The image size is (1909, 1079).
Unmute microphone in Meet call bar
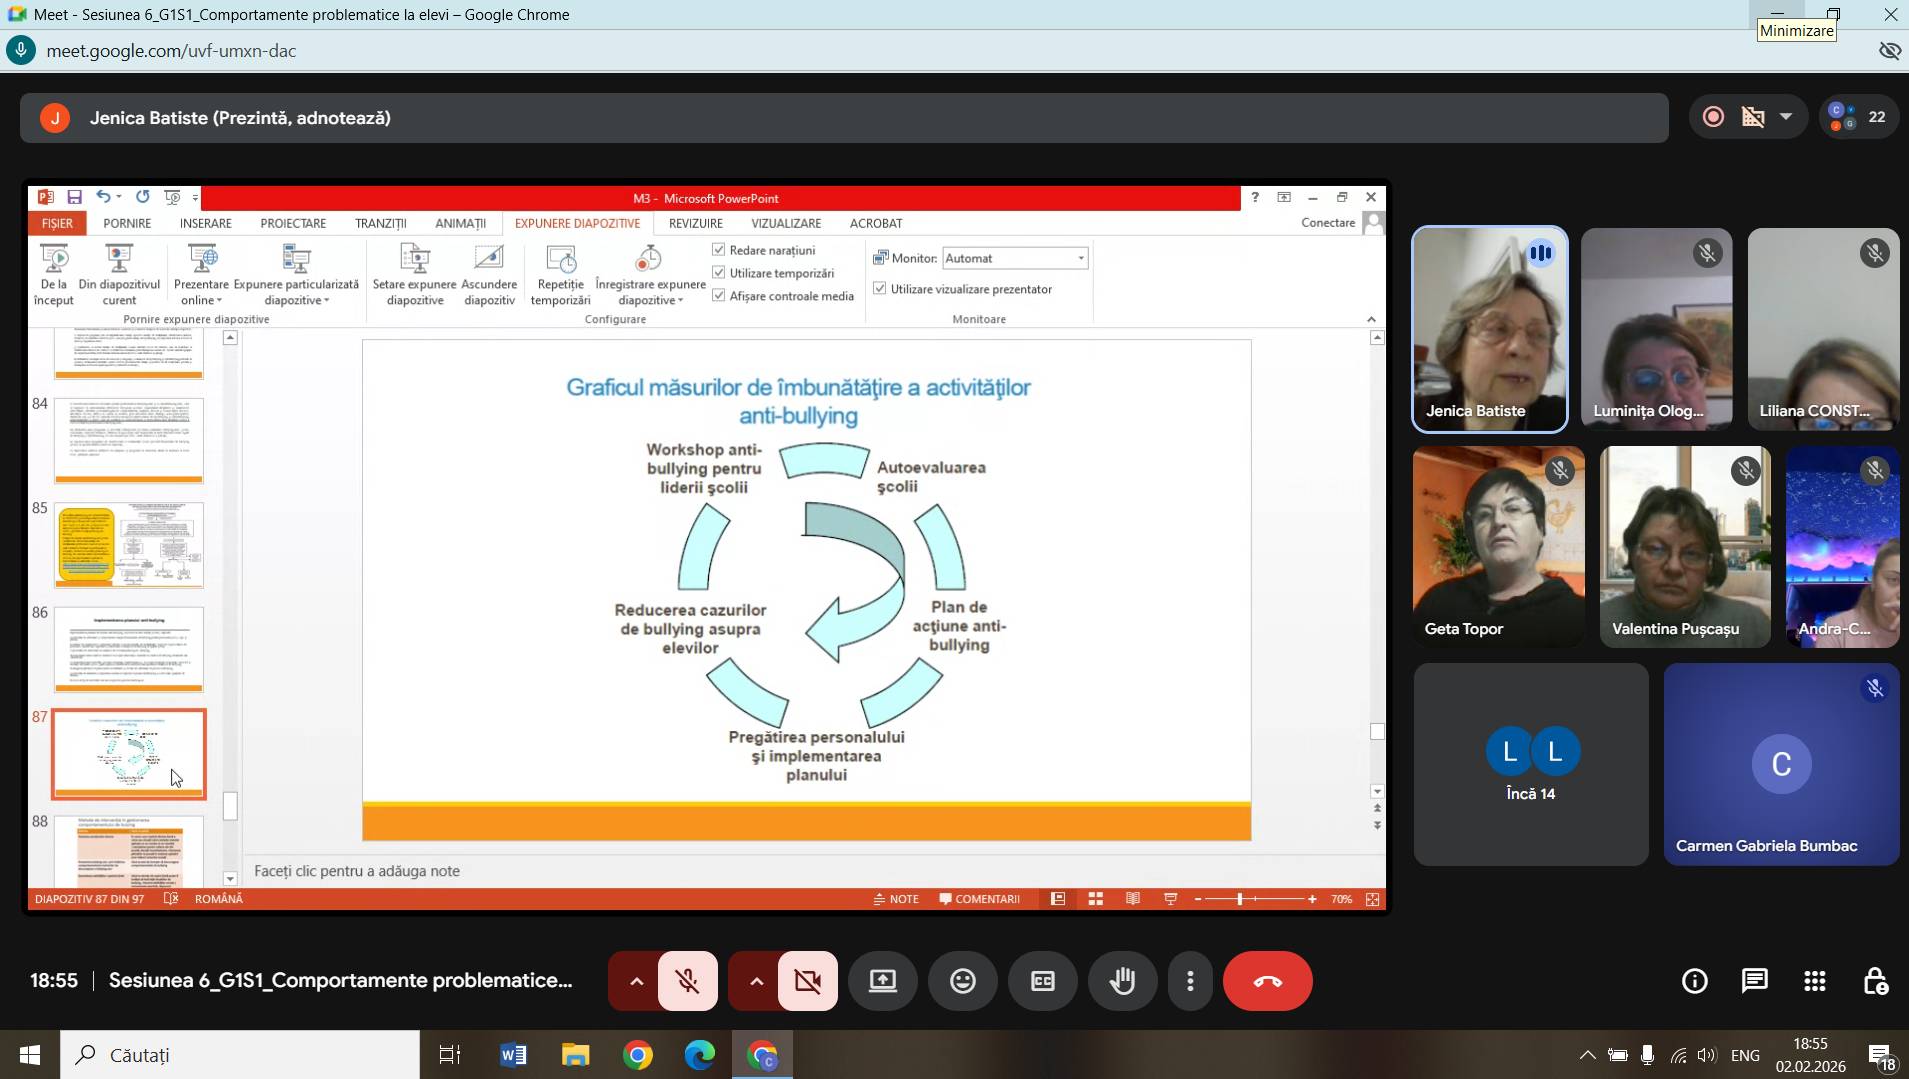(687, 981)
